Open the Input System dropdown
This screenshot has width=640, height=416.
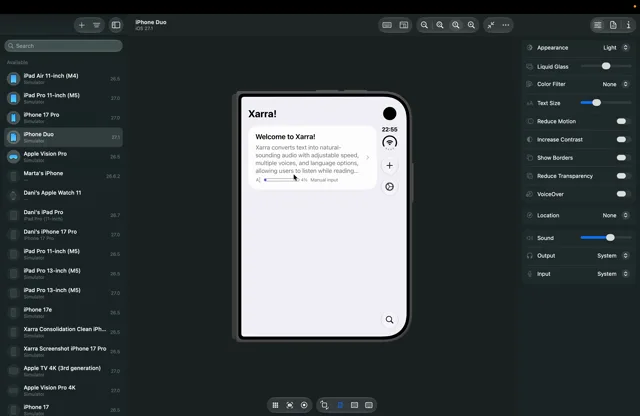pyautogui.click(x=613, y=274)
